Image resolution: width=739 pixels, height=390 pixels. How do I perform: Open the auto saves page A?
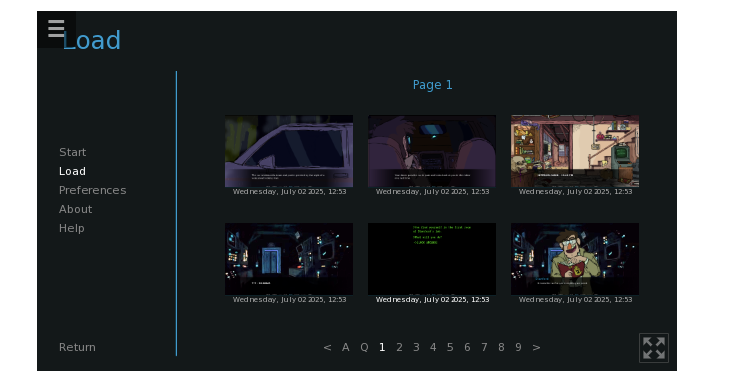click(345, 348)
